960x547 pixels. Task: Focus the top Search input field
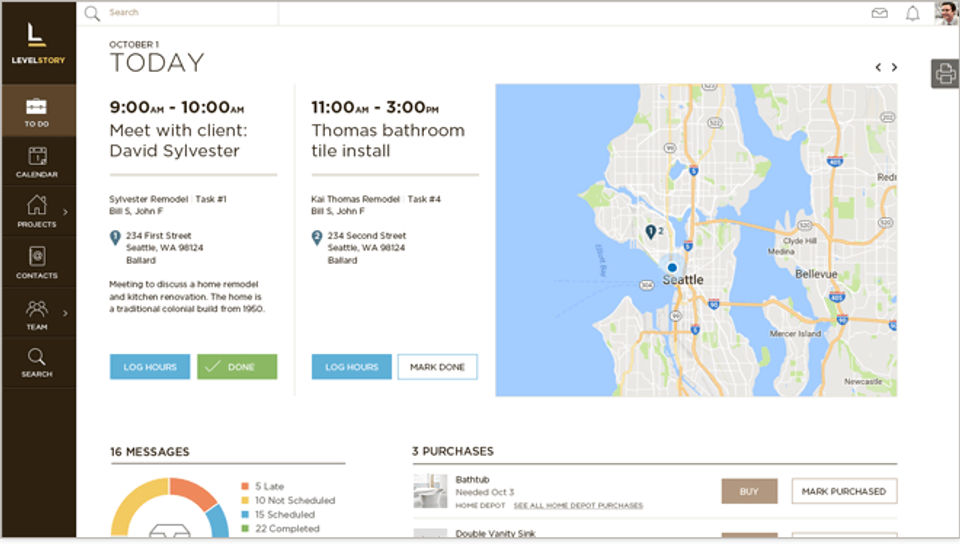191,13
